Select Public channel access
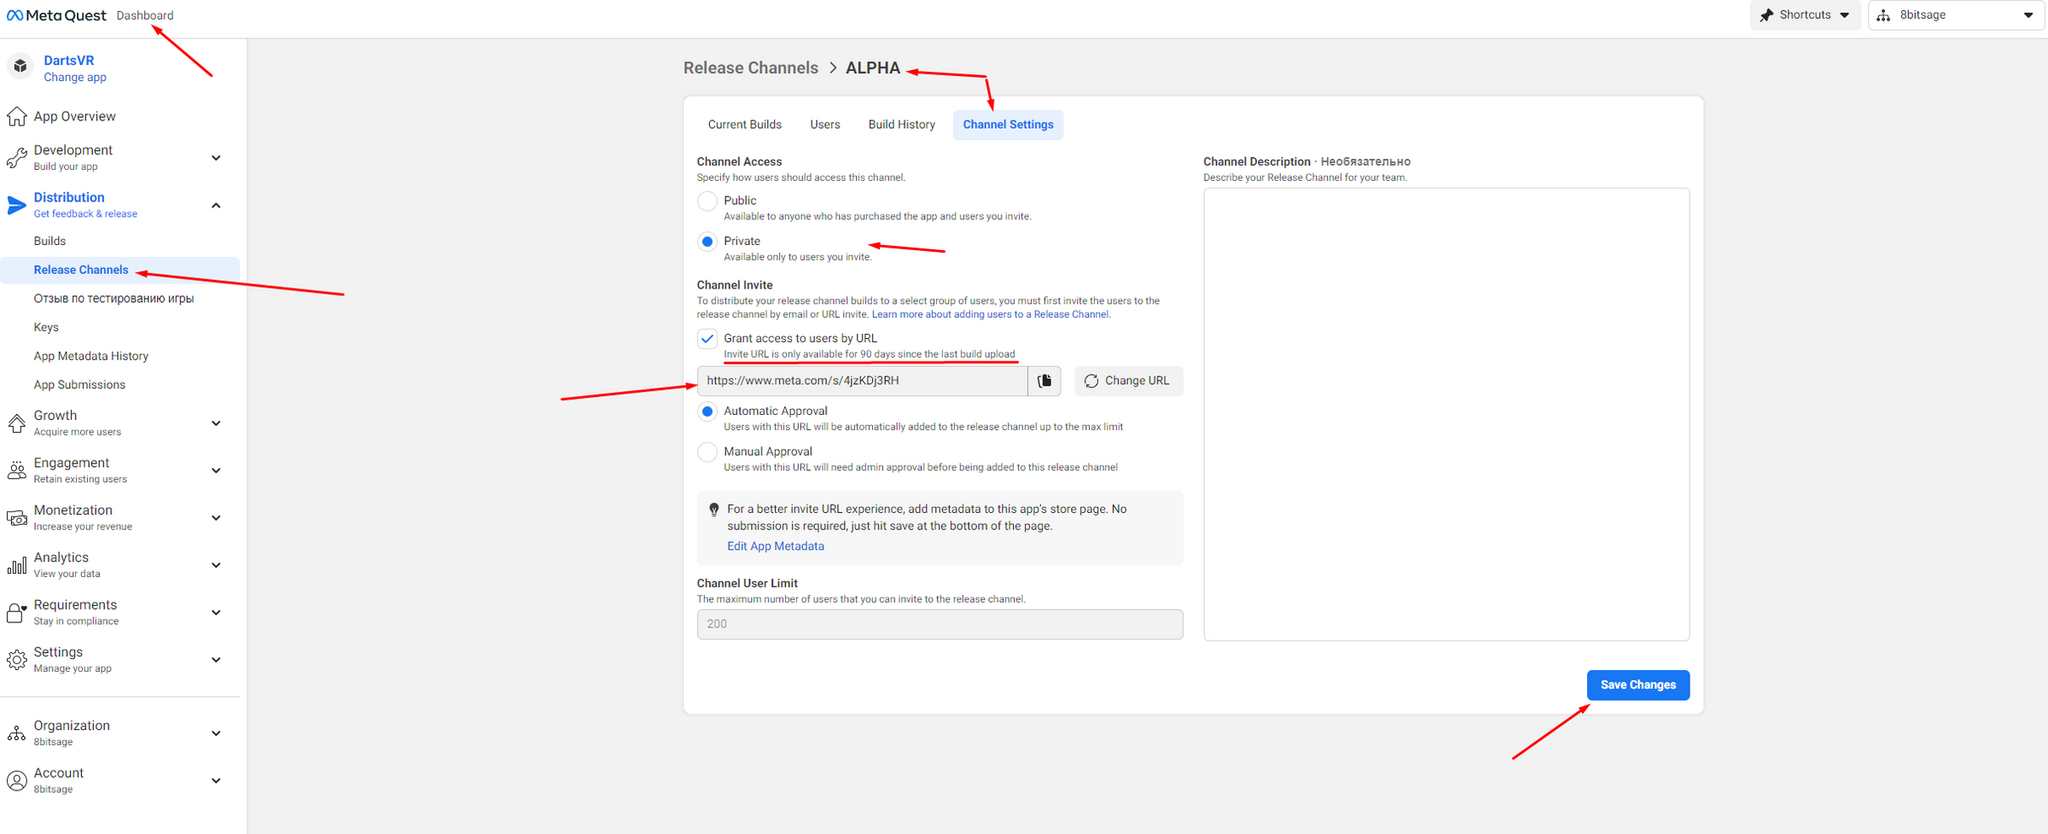 tap(707, 201)
